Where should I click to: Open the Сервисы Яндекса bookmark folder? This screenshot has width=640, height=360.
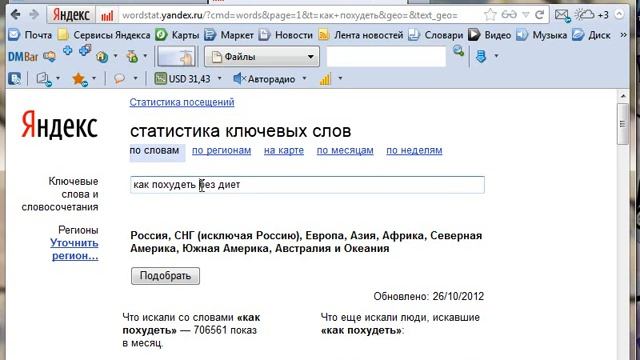[104, 35]
